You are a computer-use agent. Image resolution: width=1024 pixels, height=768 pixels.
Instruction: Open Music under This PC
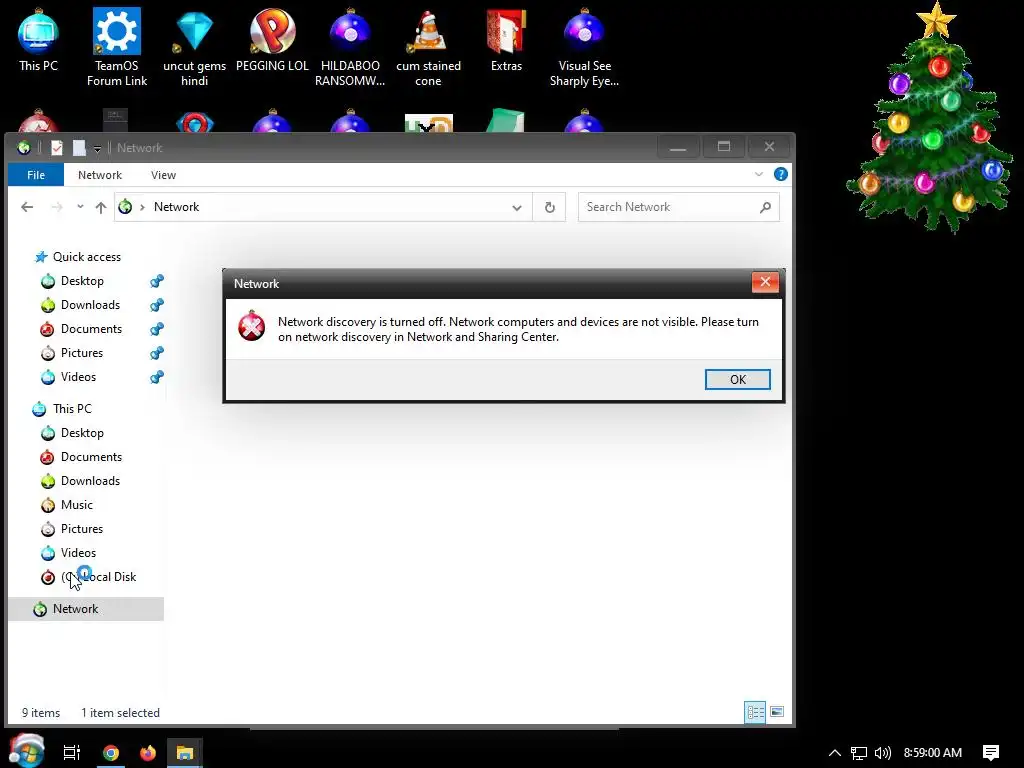76,505
